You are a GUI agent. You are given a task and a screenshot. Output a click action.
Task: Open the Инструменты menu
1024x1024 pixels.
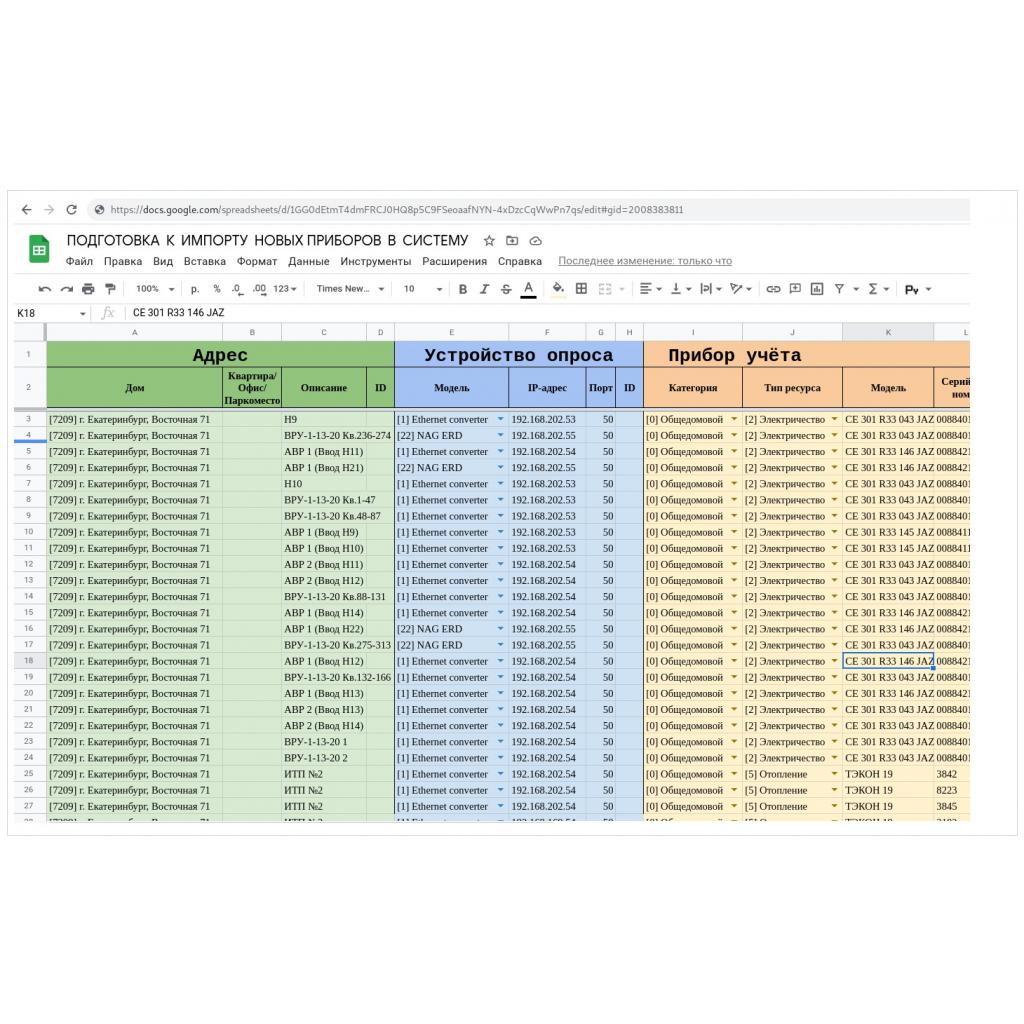point(376,261)
